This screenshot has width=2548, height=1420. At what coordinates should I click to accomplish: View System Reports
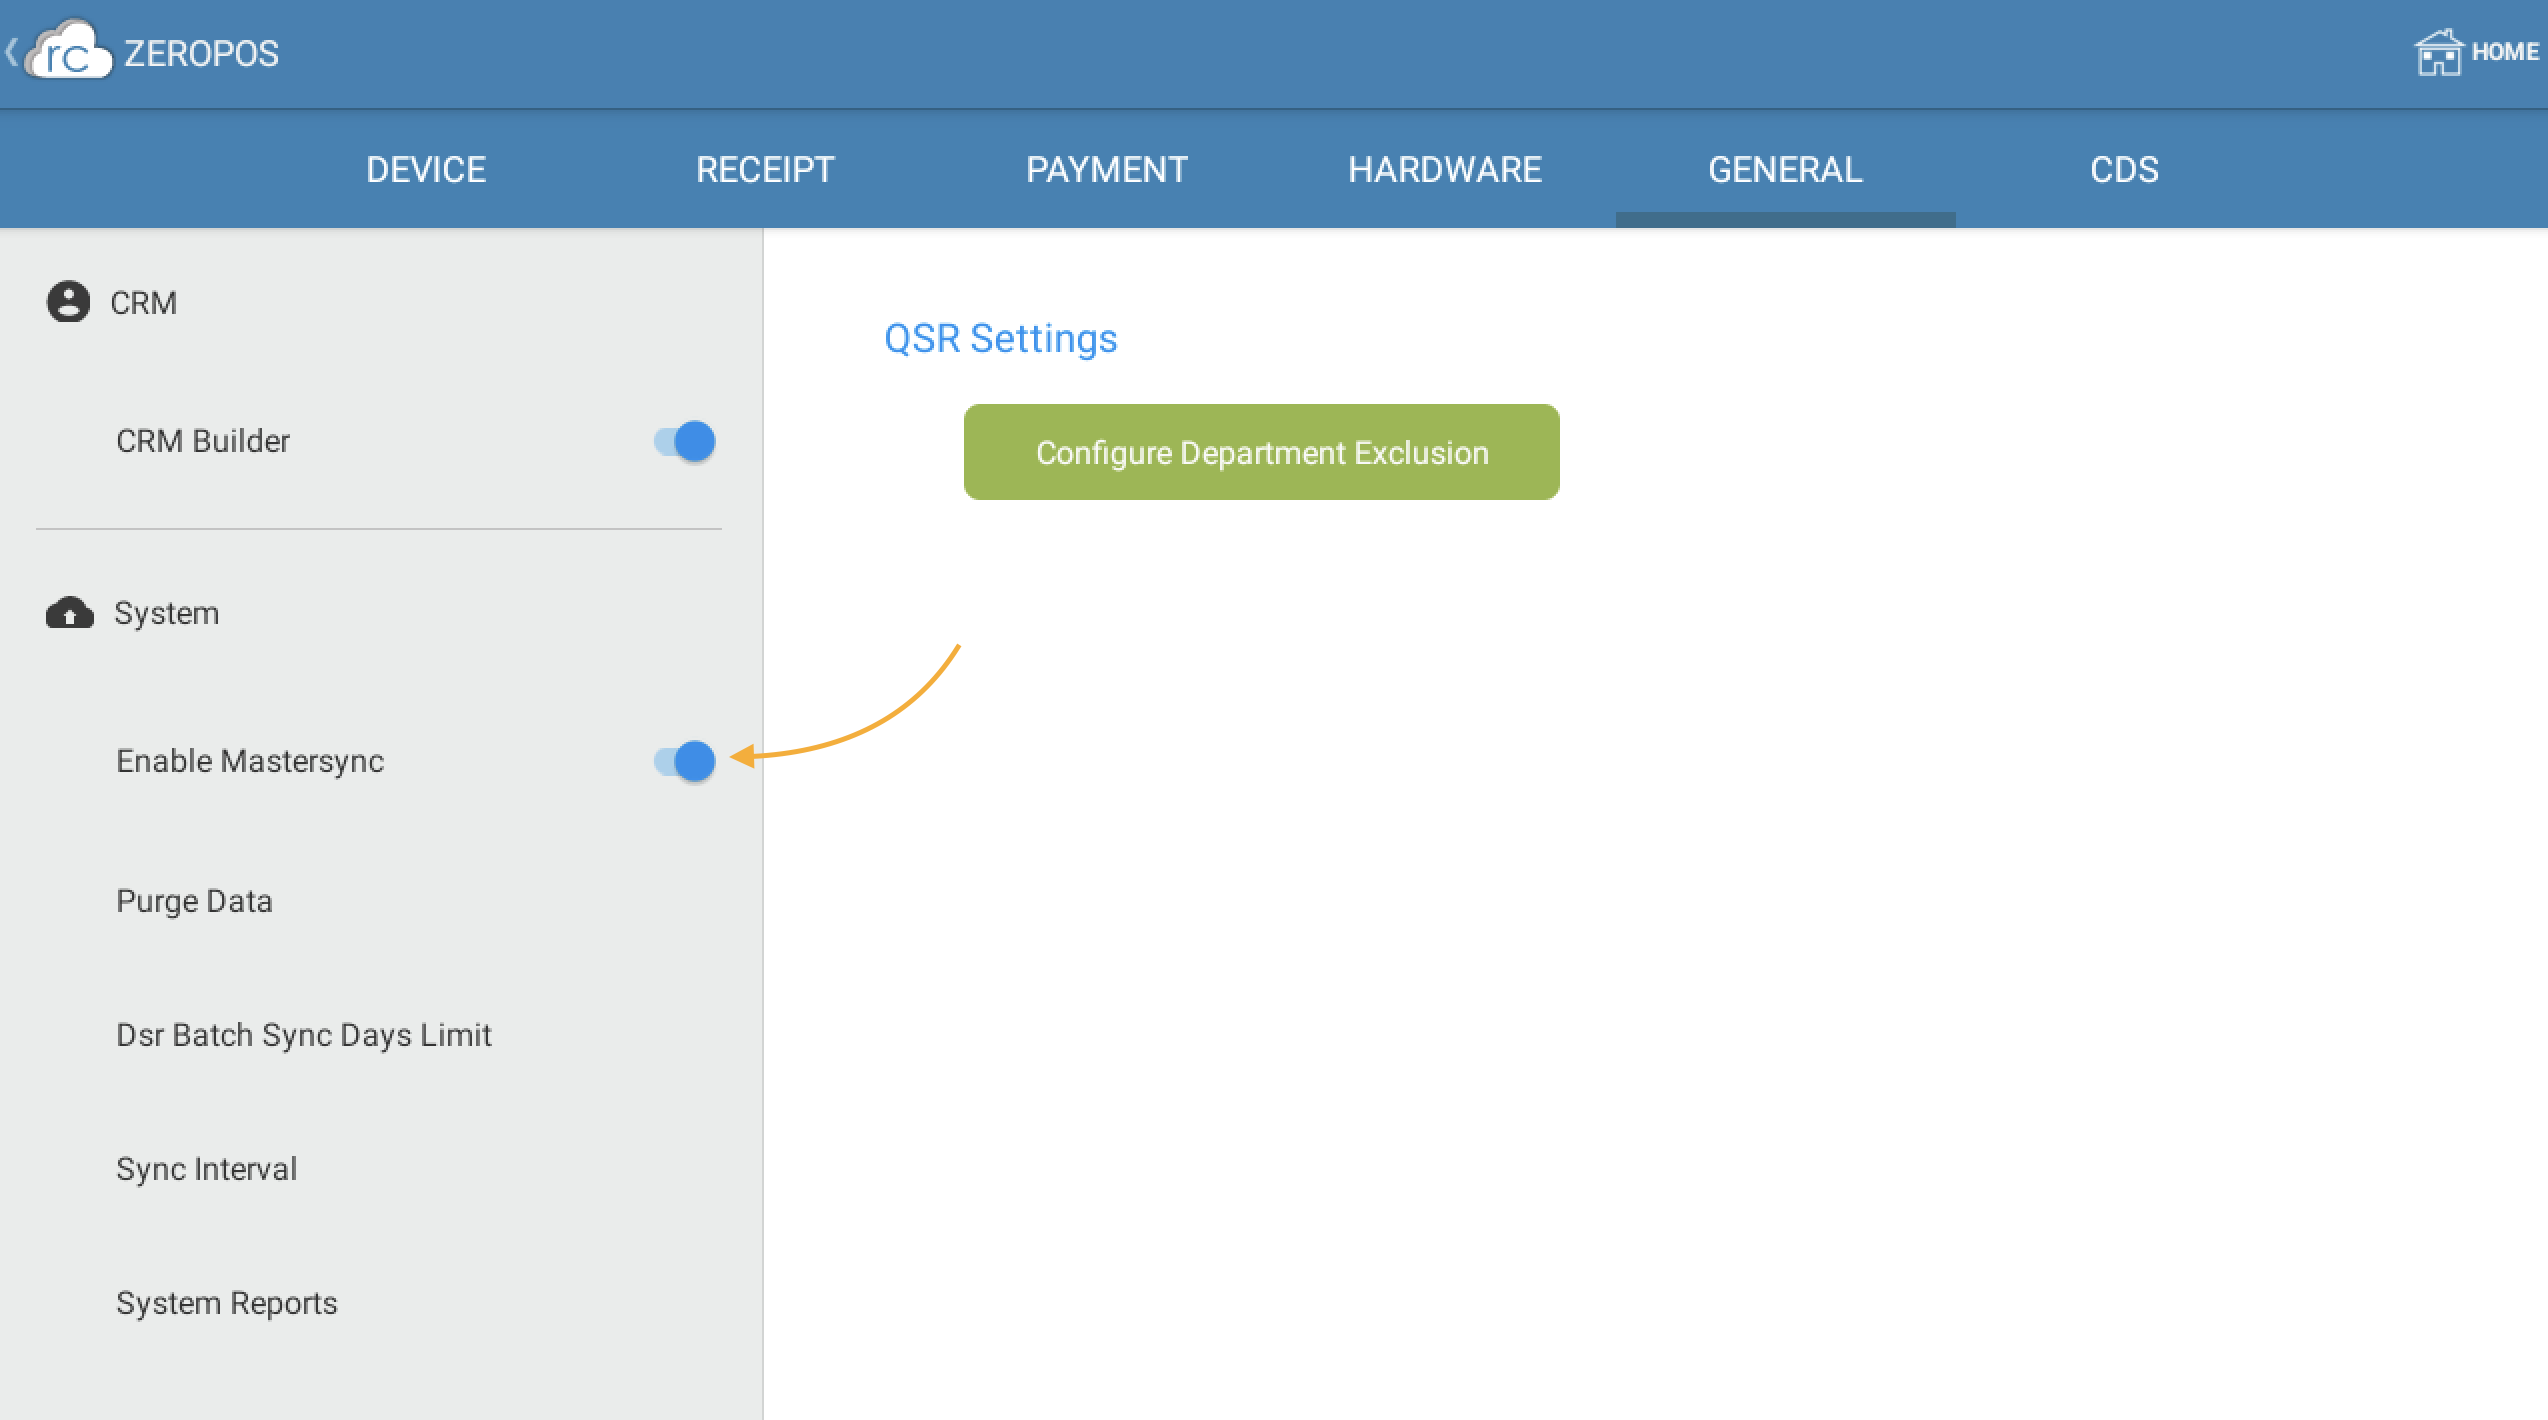[227, 1302]
